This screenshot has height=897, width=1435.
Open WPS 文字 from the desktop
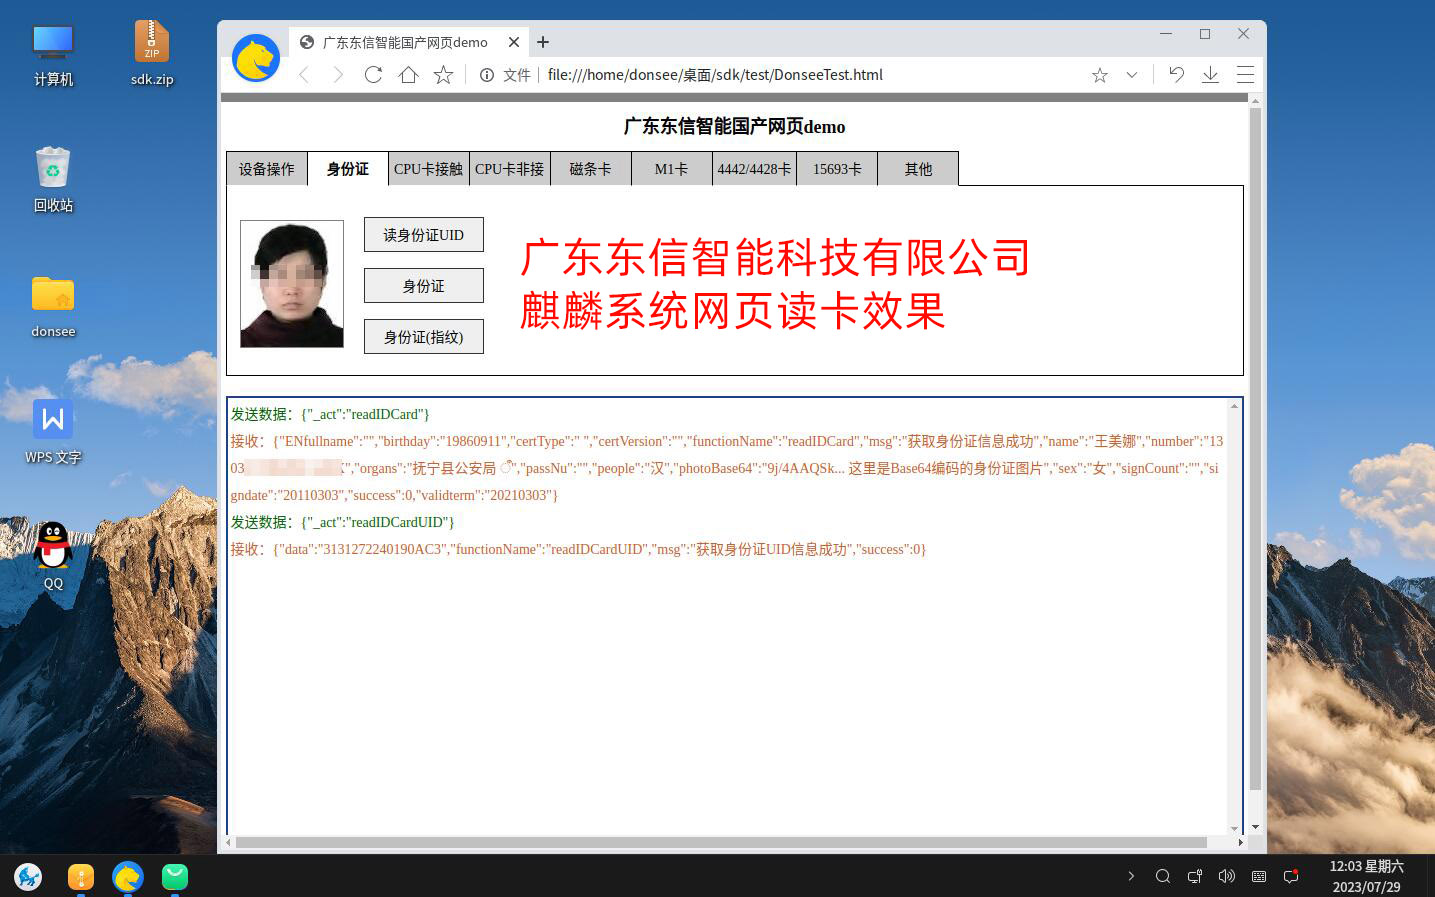pos(52,419)
